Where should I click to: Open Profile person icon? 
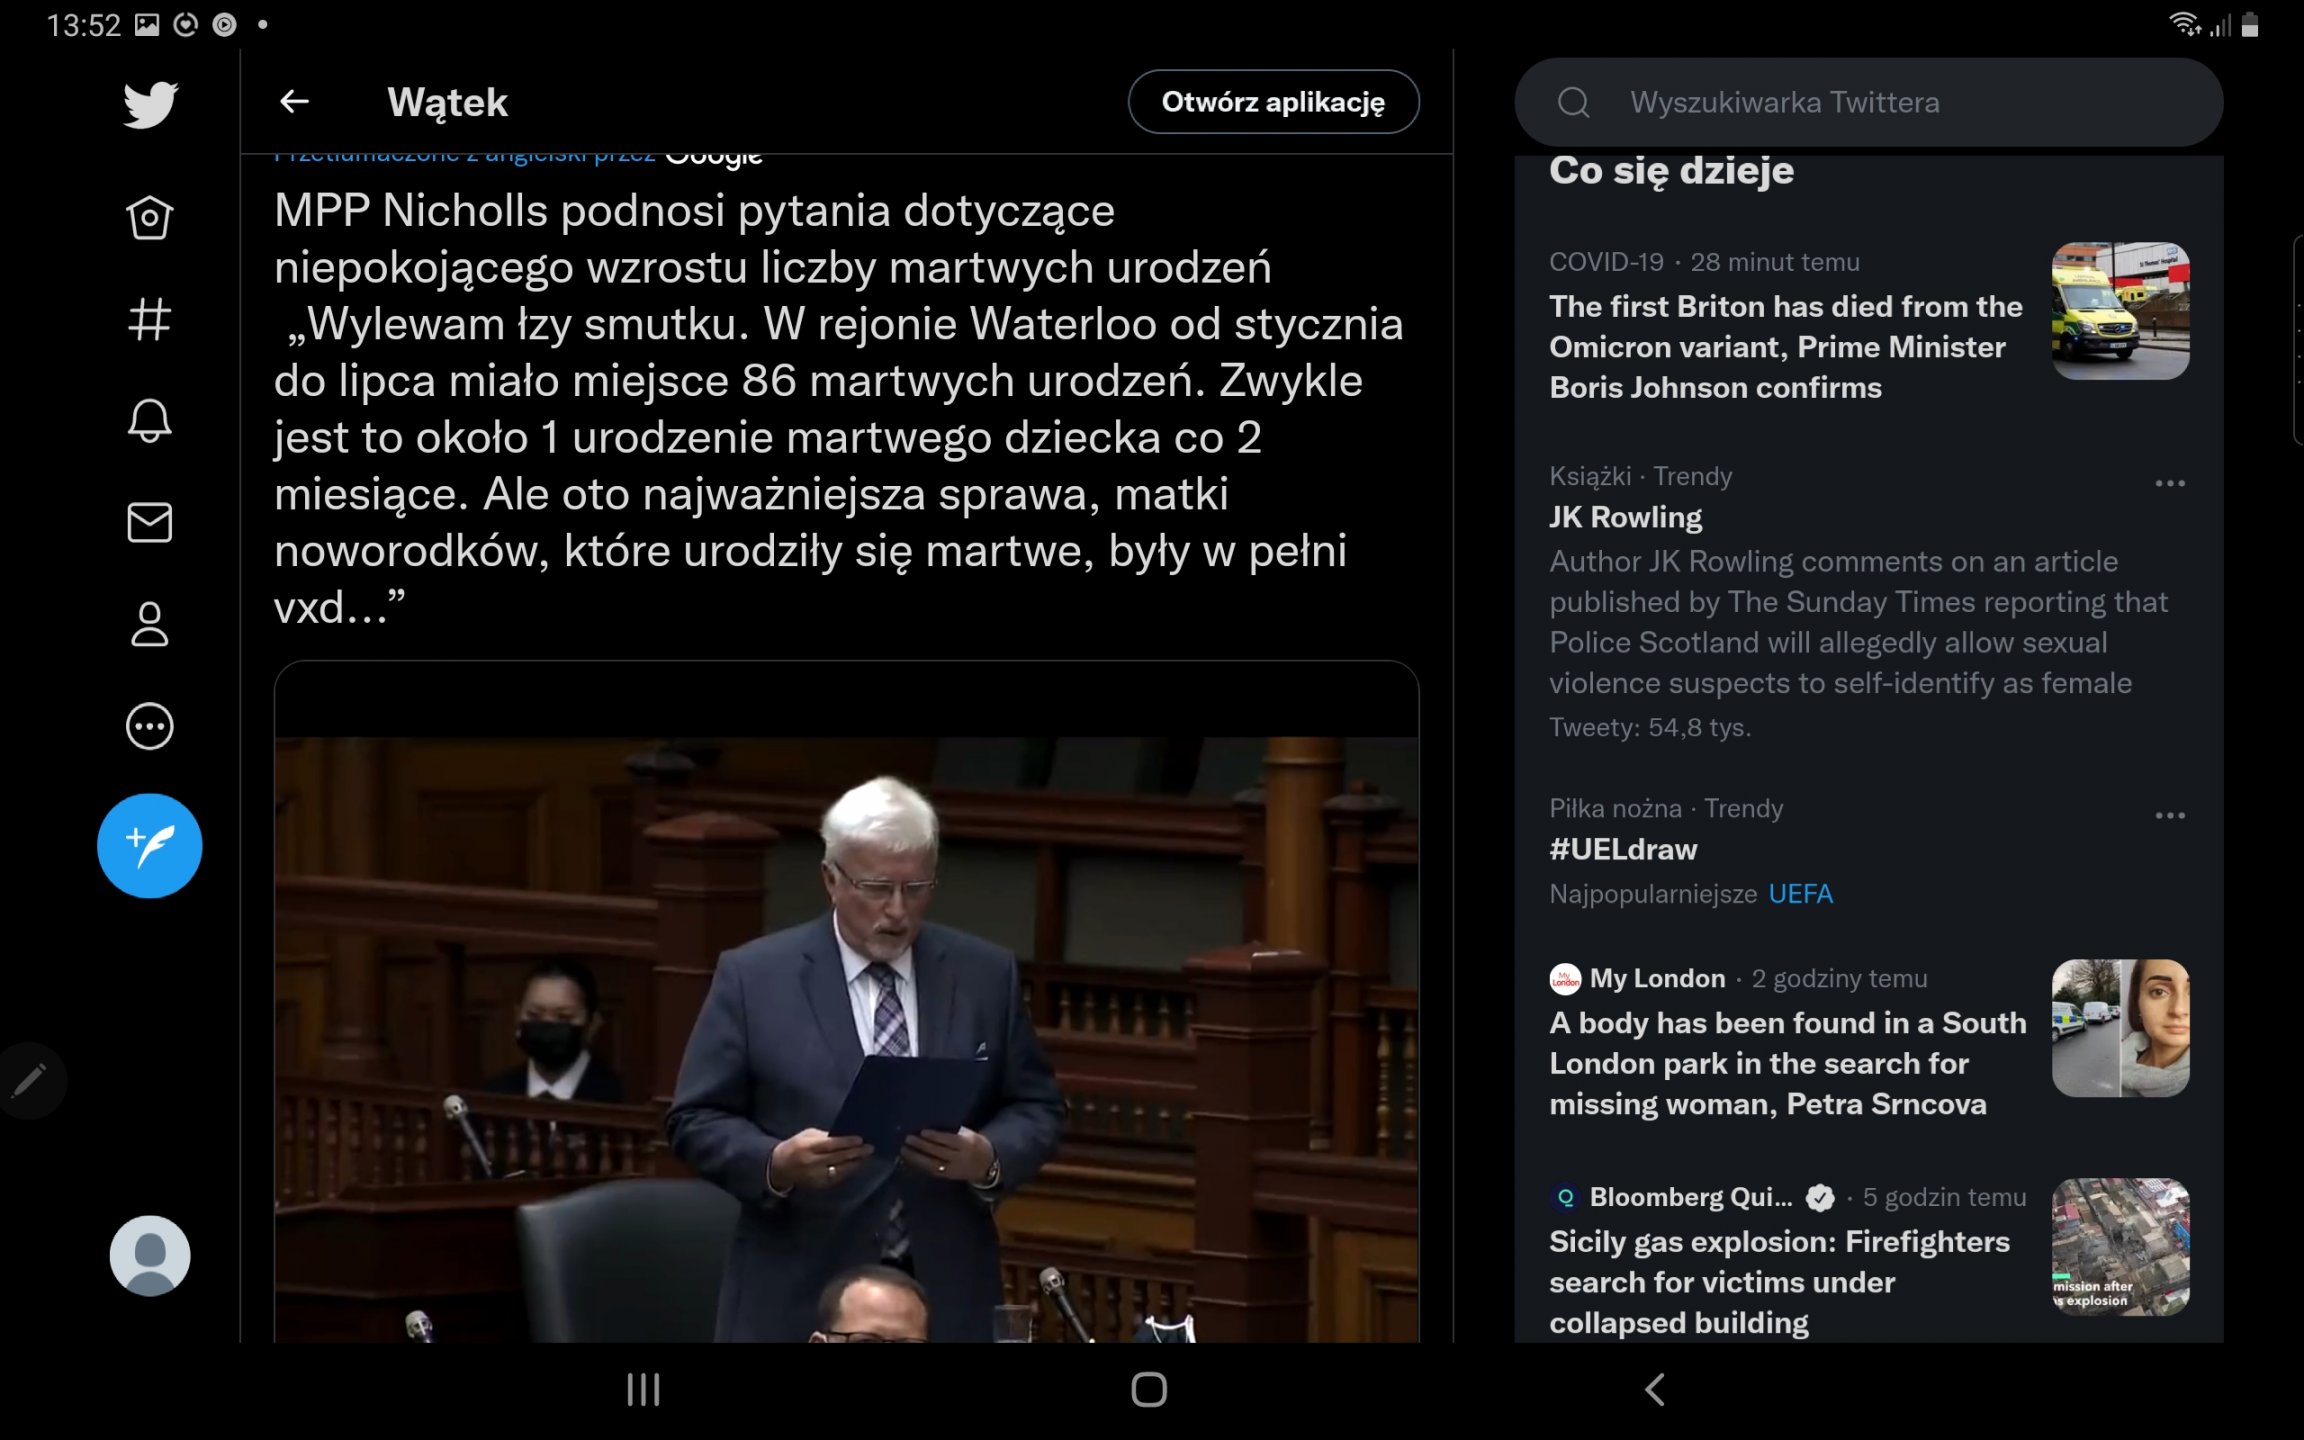[150, 624]
